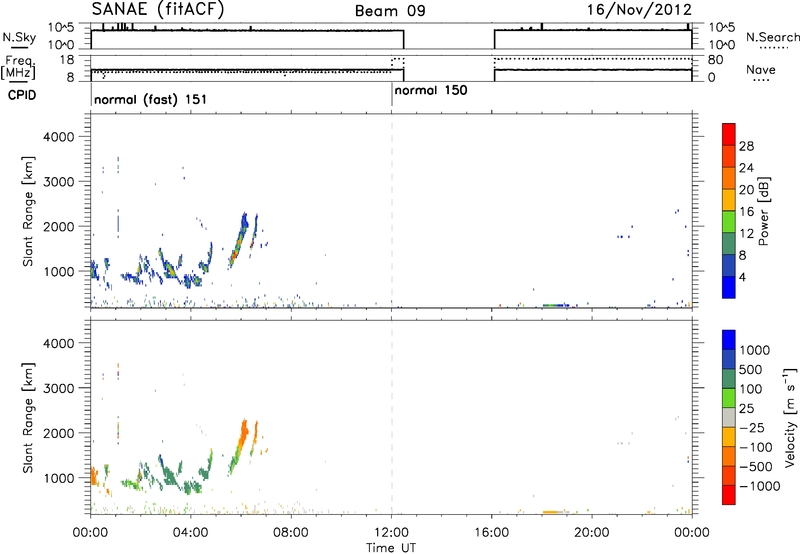
Task: Click the strong echo streak near 06:00 in power panel
Action: [239, 241]
